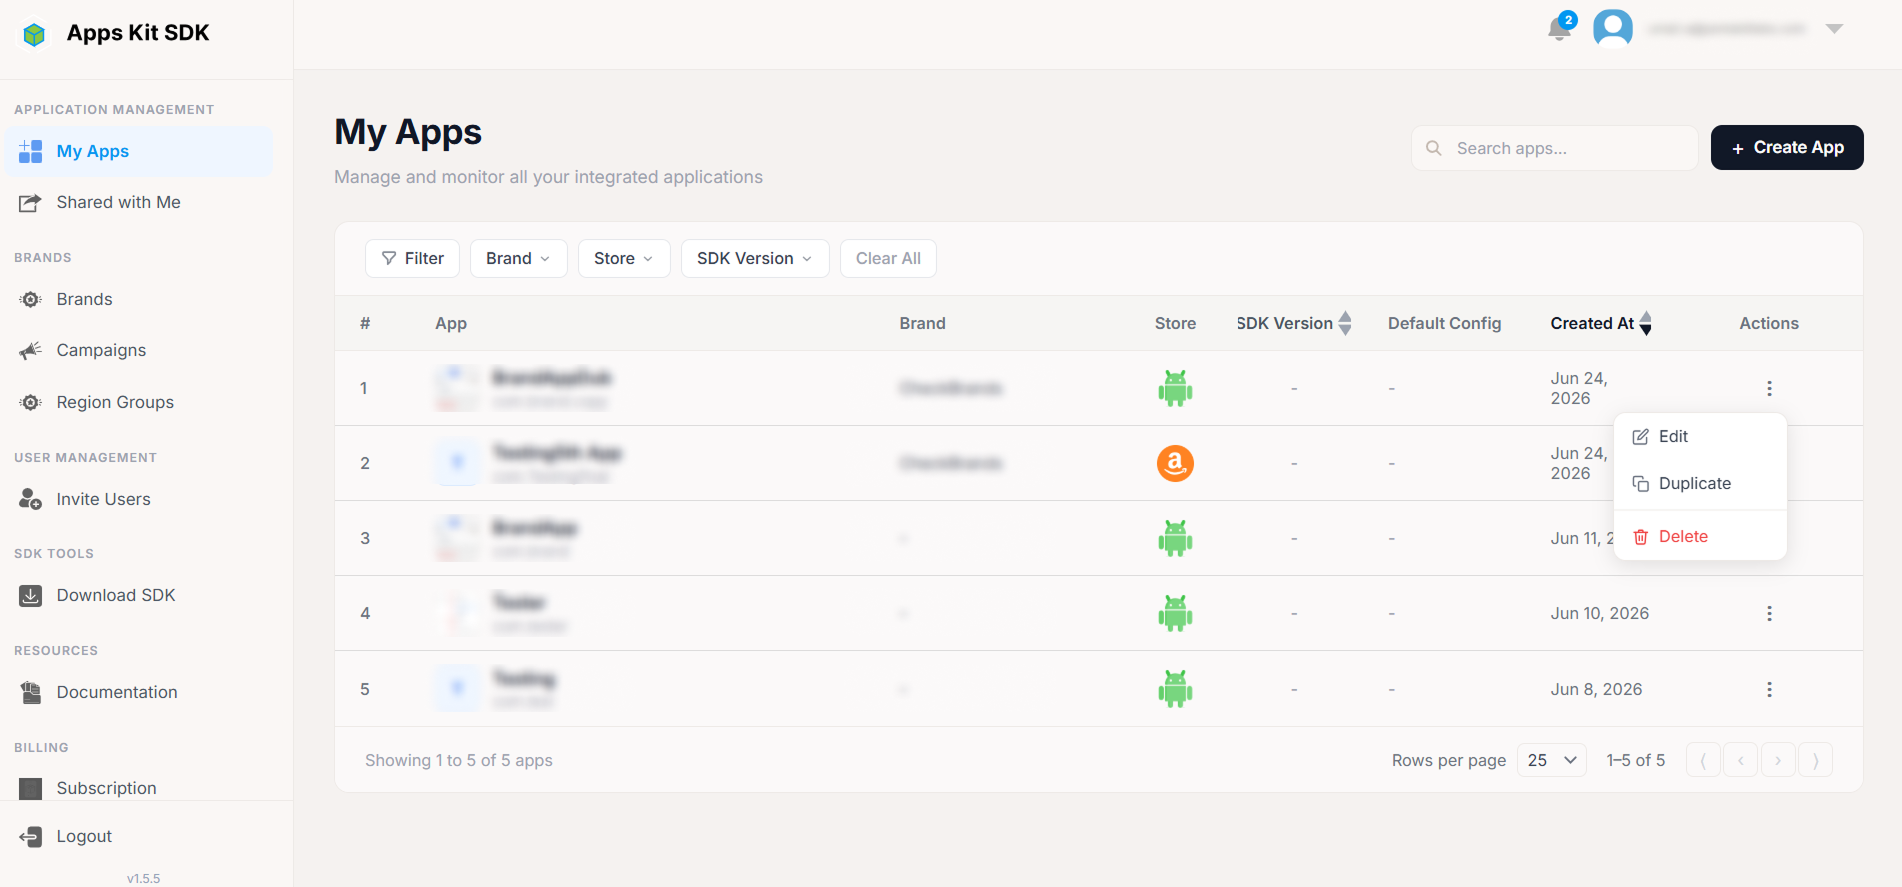Image resolution: width=1902 pixels, height=887 pixels.
Task: Click the app thumbnail in row 5
Action: (x=458, y=689)
